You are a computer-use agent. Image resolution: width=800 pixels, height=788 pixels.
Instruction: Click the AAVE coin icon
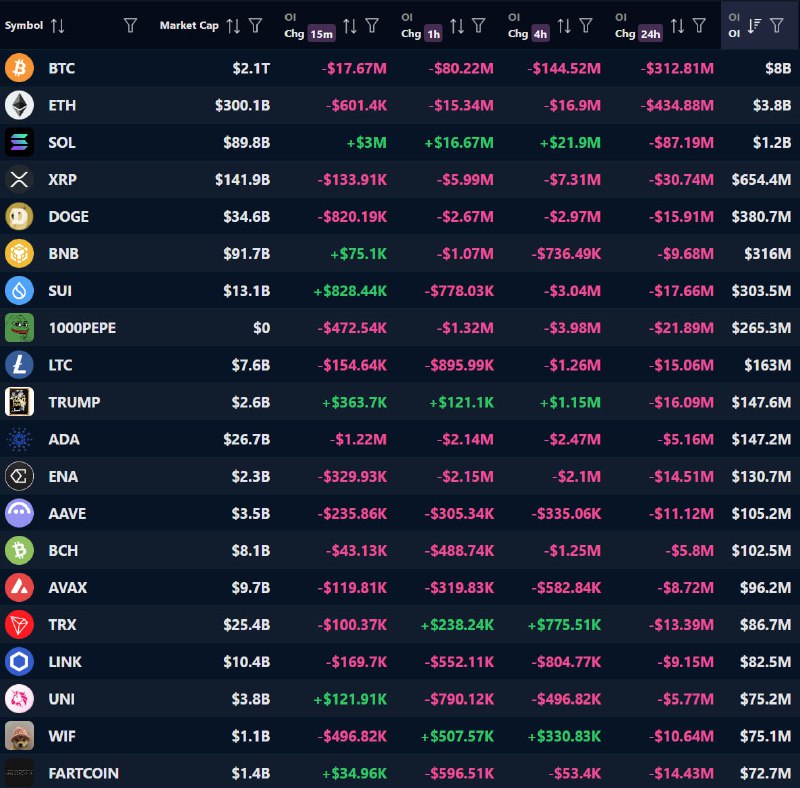click(19, 513)
